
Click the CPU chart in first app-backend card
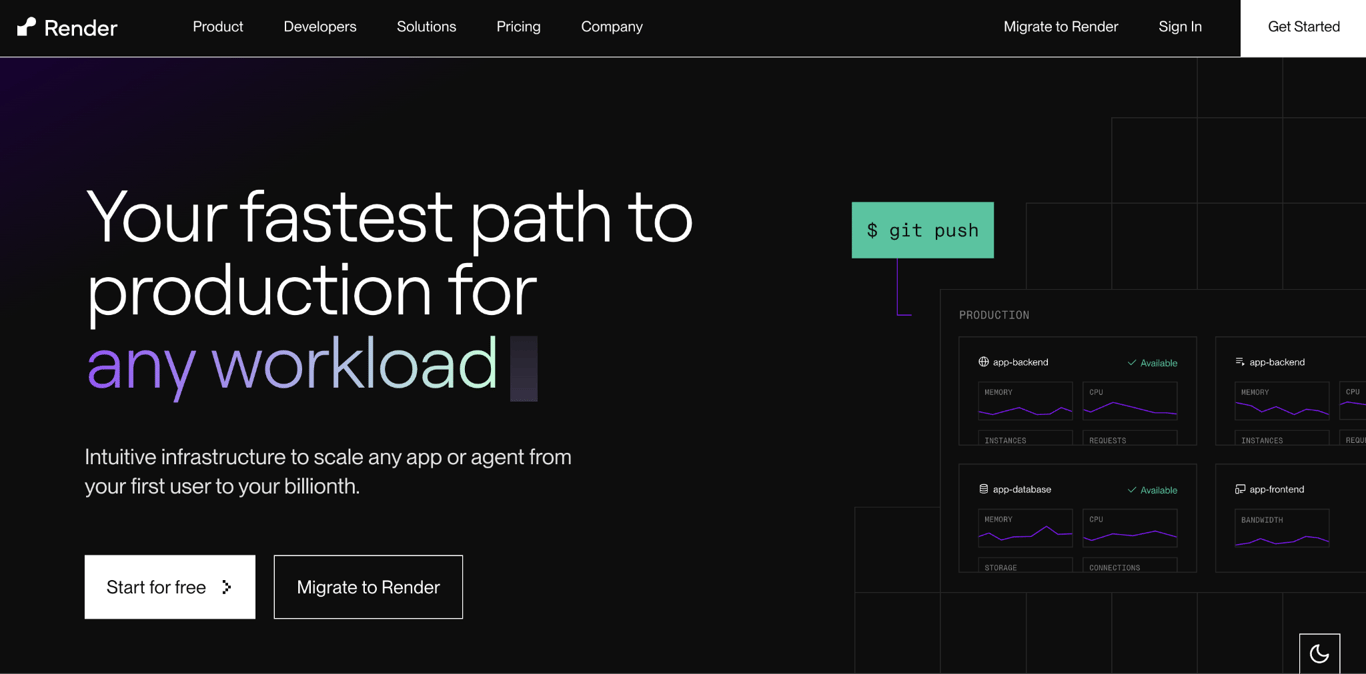click(x=1130, y=401)
